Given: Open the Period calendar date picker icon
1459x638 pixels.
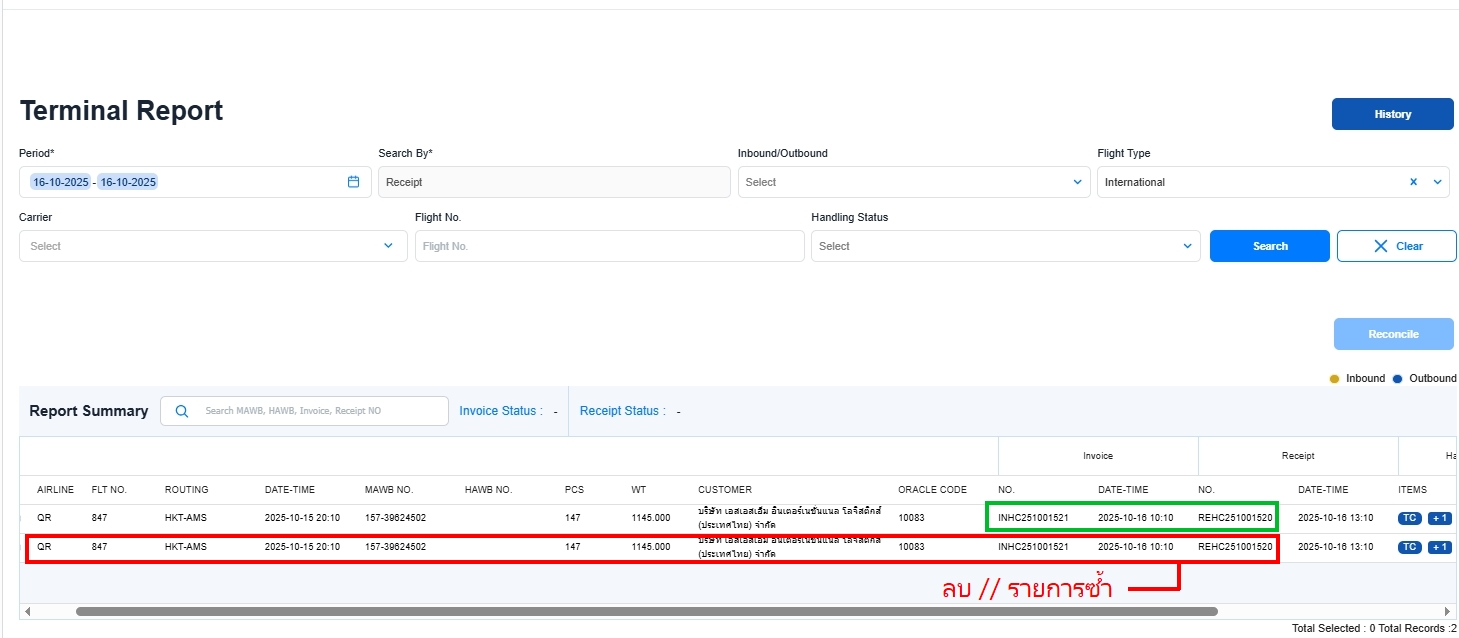Looking at the screenshot, I should 353,182.
